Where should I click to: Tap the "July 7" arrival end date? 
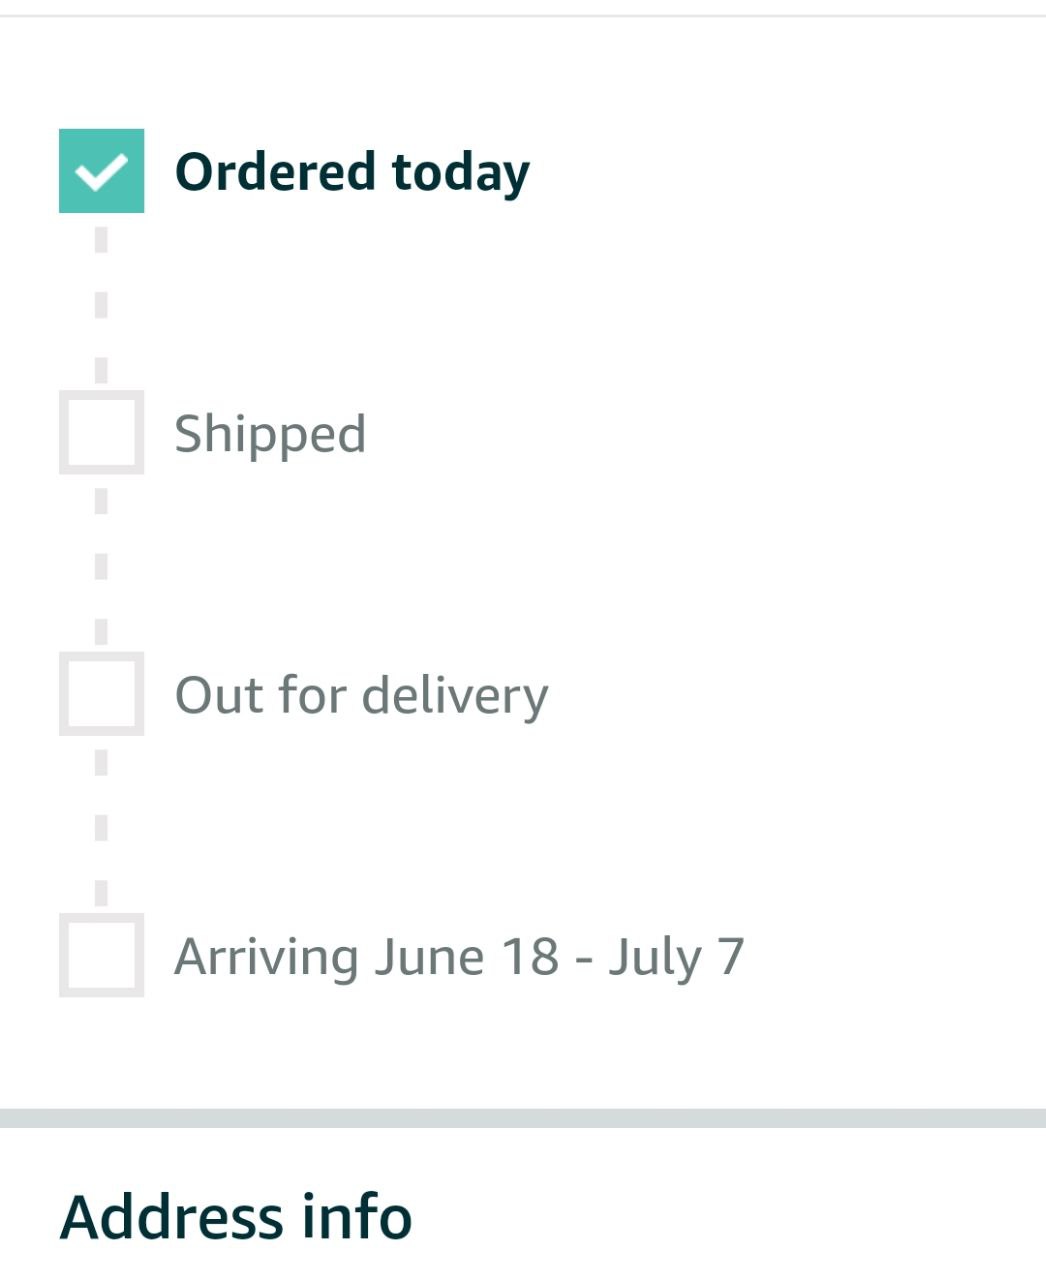point(676,957)
